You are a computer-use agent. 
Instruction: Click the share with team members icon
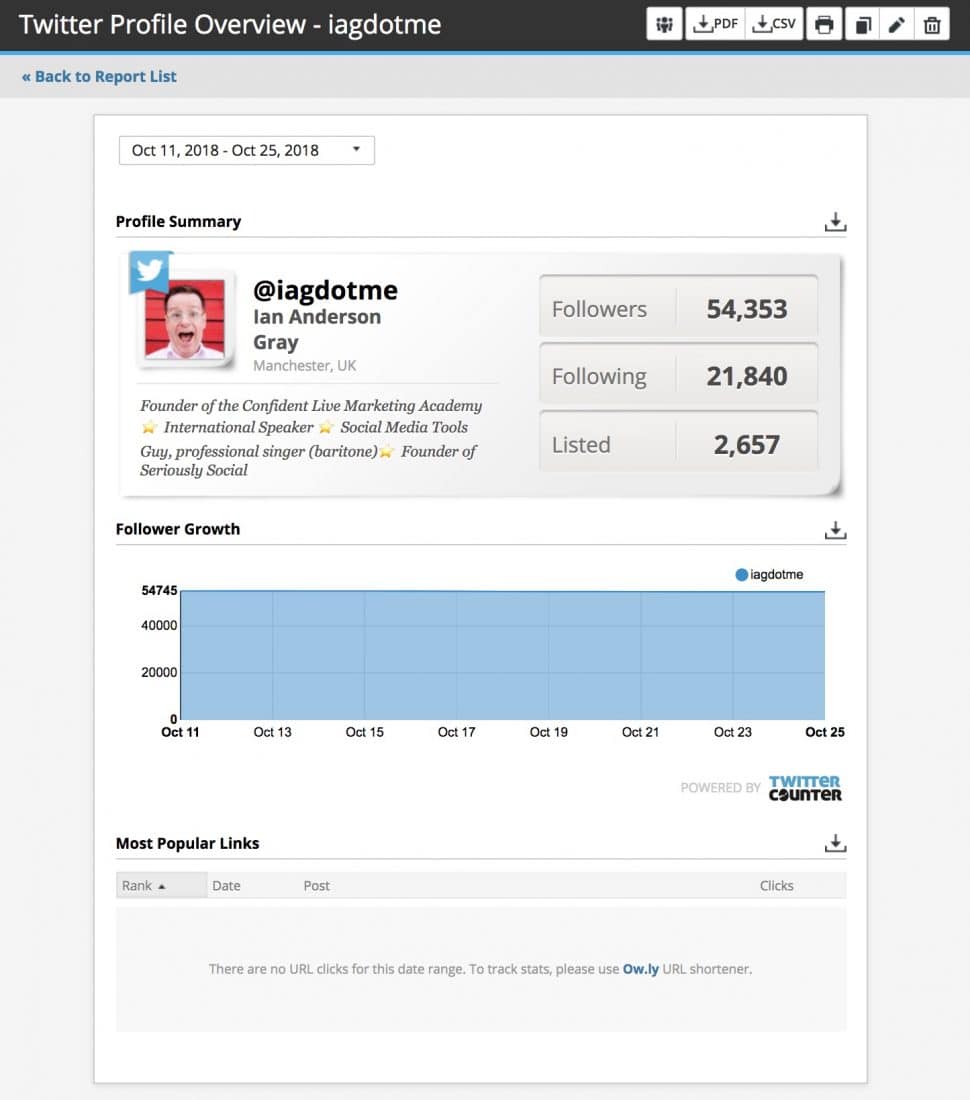(663, 25)
